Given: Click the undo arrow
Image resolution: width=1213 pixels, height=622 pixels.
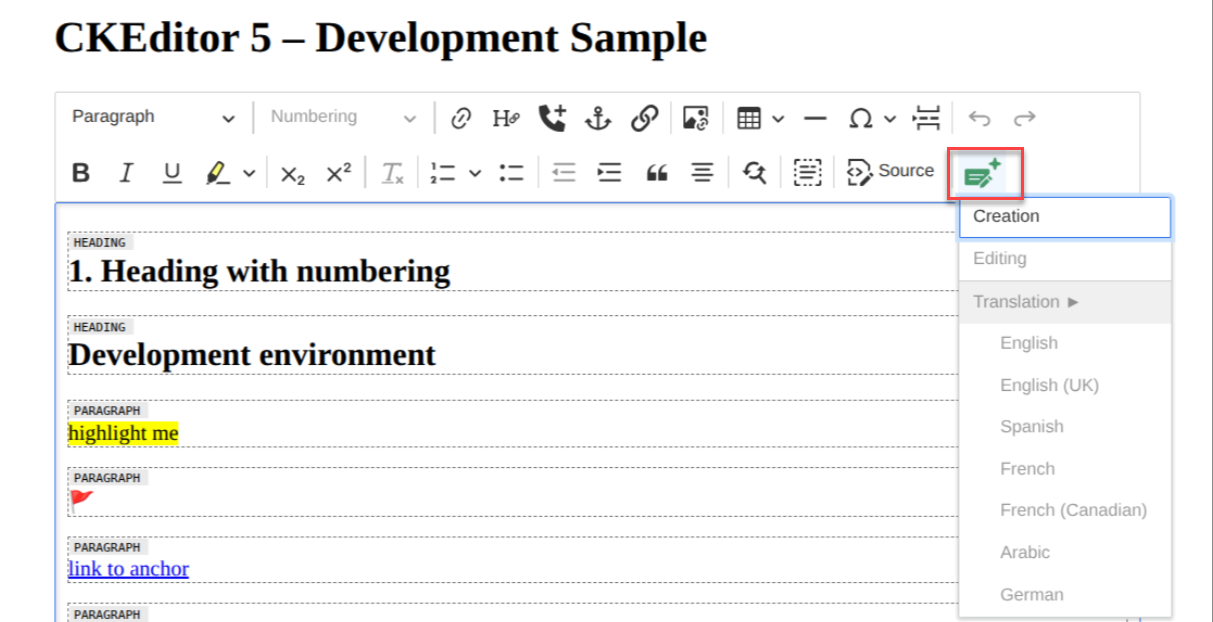Looking at the screenshot, I should tap(979, 118).
